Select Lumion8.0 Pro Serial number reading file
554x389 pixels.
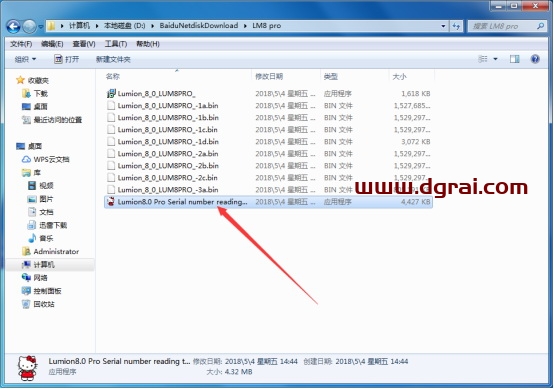pyautogui.click(x=269, y=202)
